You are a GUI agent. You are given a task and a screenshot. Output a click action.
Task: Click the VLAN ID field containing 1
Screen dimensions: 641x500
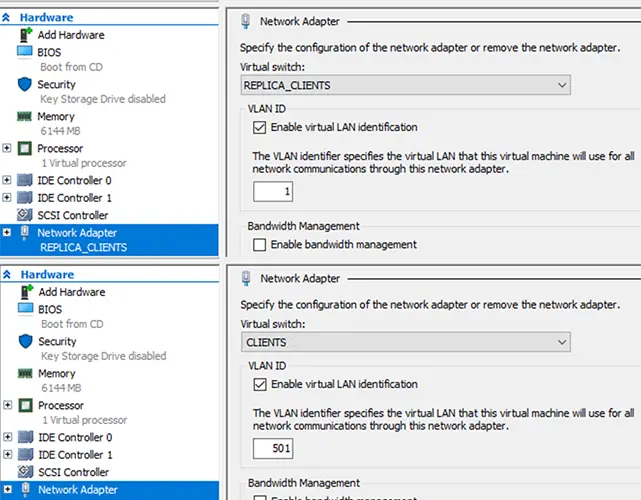[x=273, y=192]
